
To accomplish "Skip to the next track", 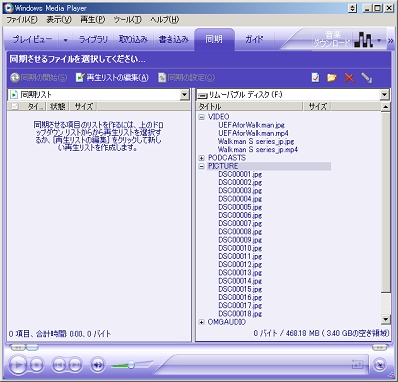I will [75, 365].
